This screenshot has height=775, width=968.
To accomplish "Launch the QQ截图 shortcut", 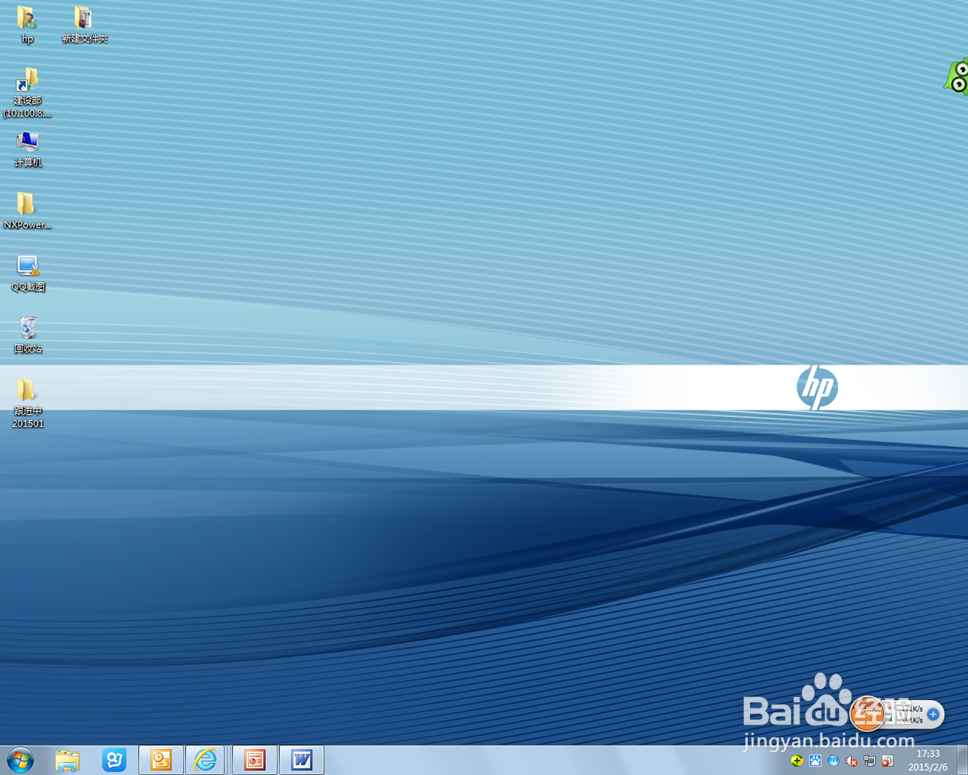I will pyautogui.click(x=28, y=273).
